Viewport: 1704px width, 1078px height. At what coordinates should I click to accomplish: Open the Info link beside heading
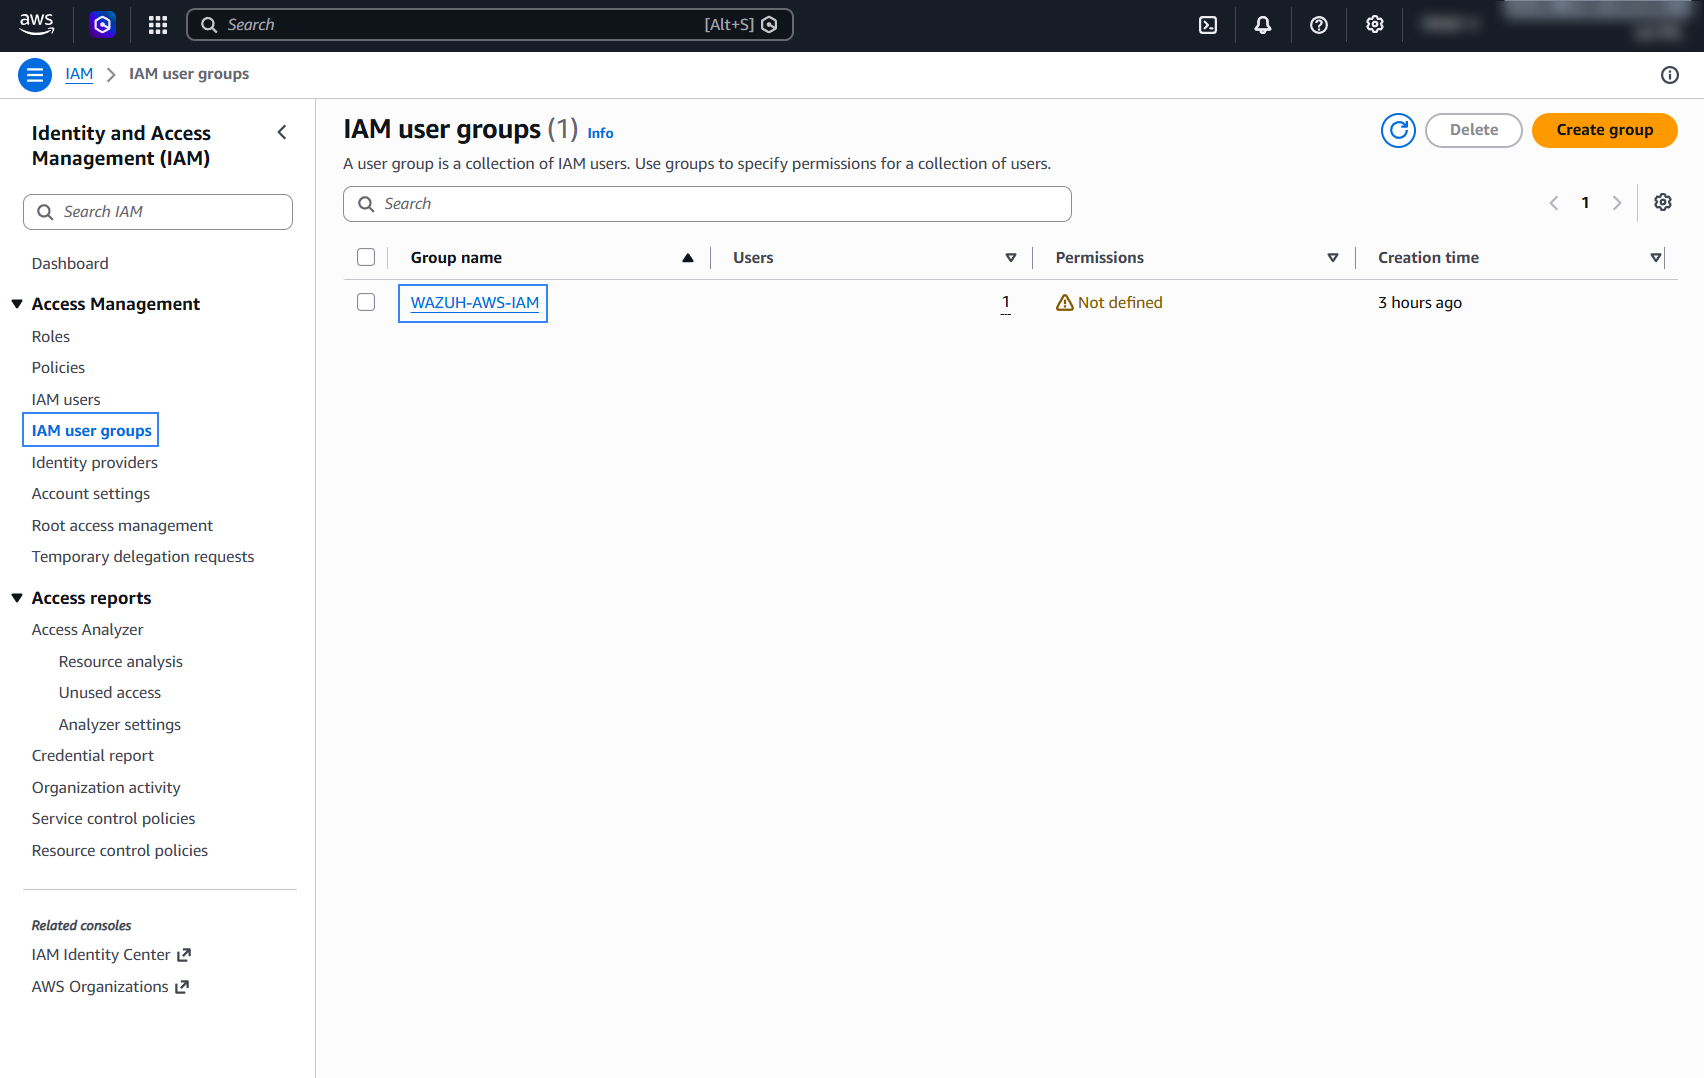(600, 133)
